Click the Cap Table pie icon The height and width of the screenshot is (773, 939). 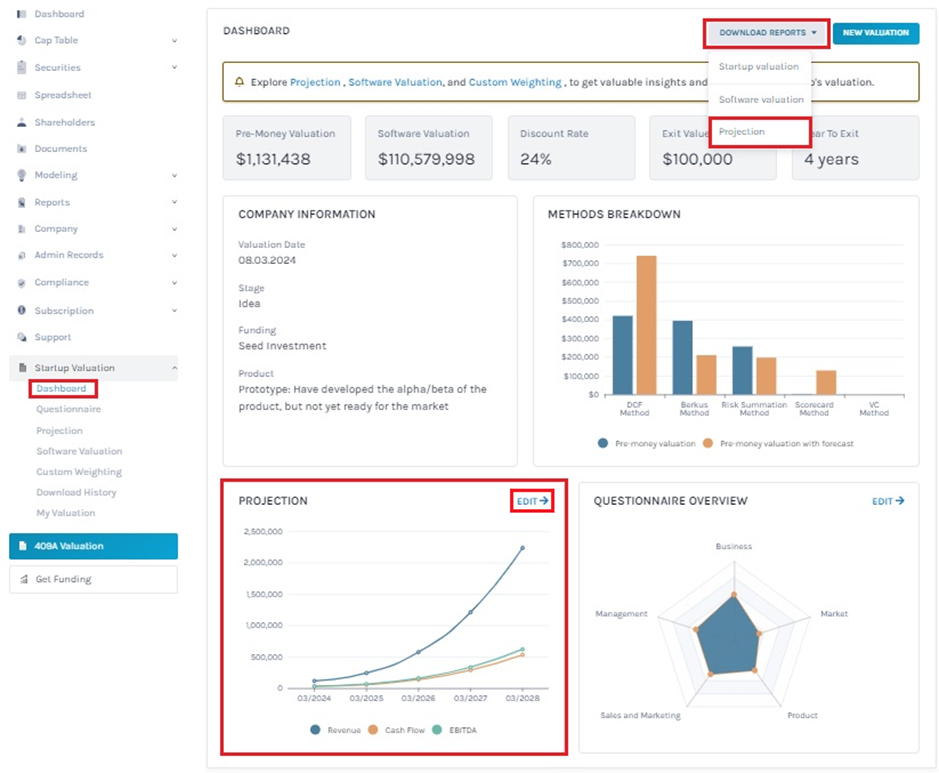22,40
